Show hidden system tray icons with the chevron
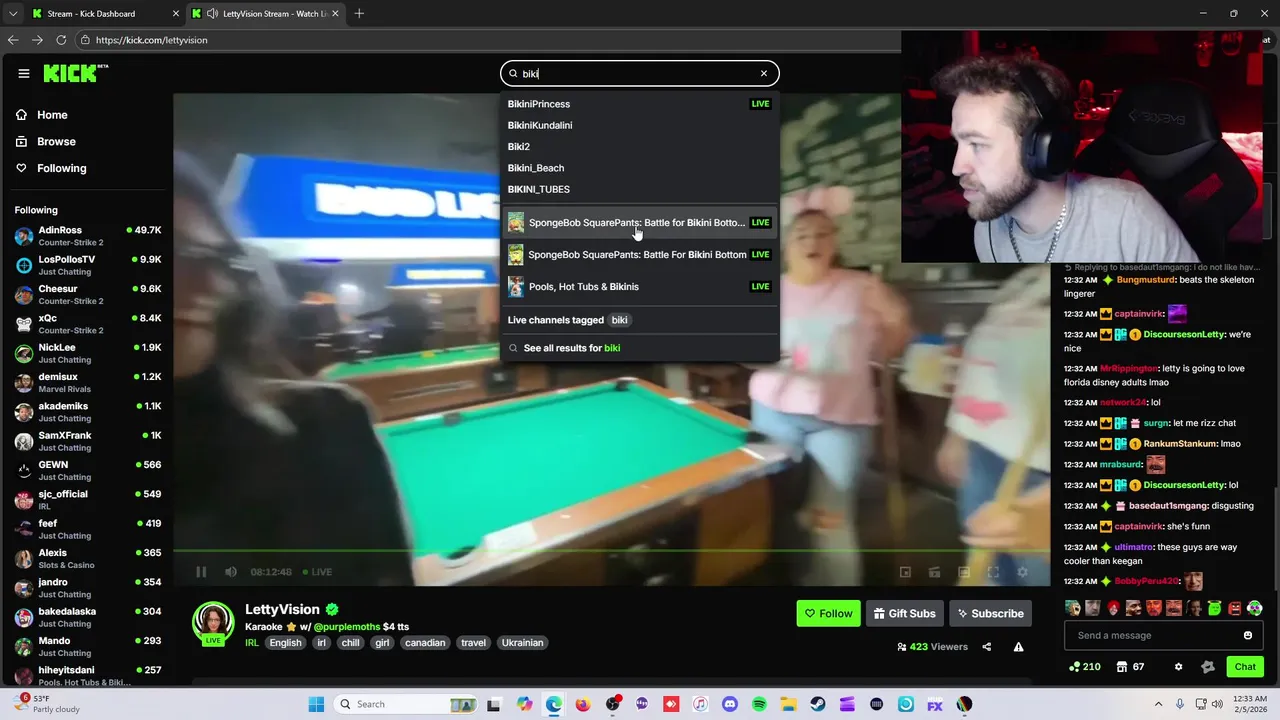 pos(1159,704)
